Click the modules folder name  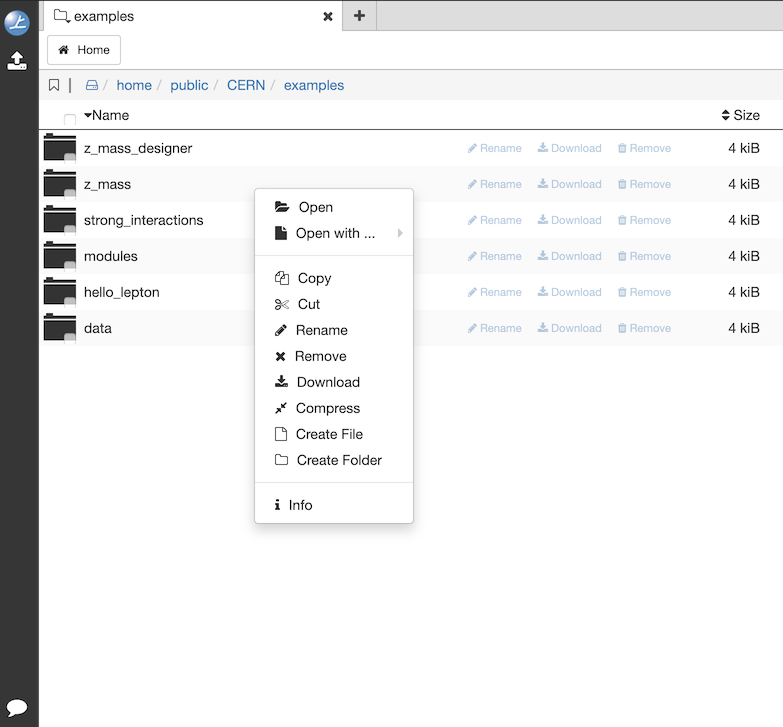110,256
